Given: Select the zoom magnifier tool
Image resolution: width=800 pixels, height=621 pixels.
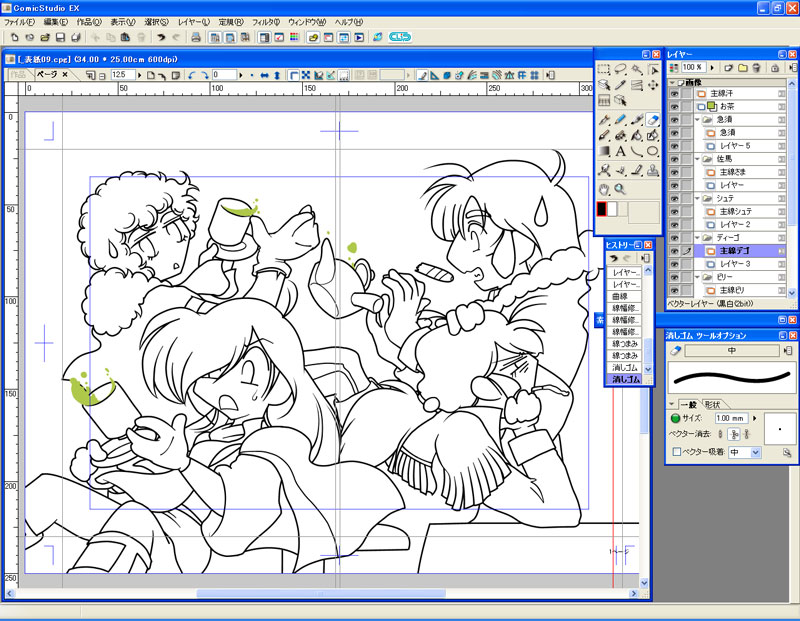Looking at the screenshot, I should coord(620,189).
